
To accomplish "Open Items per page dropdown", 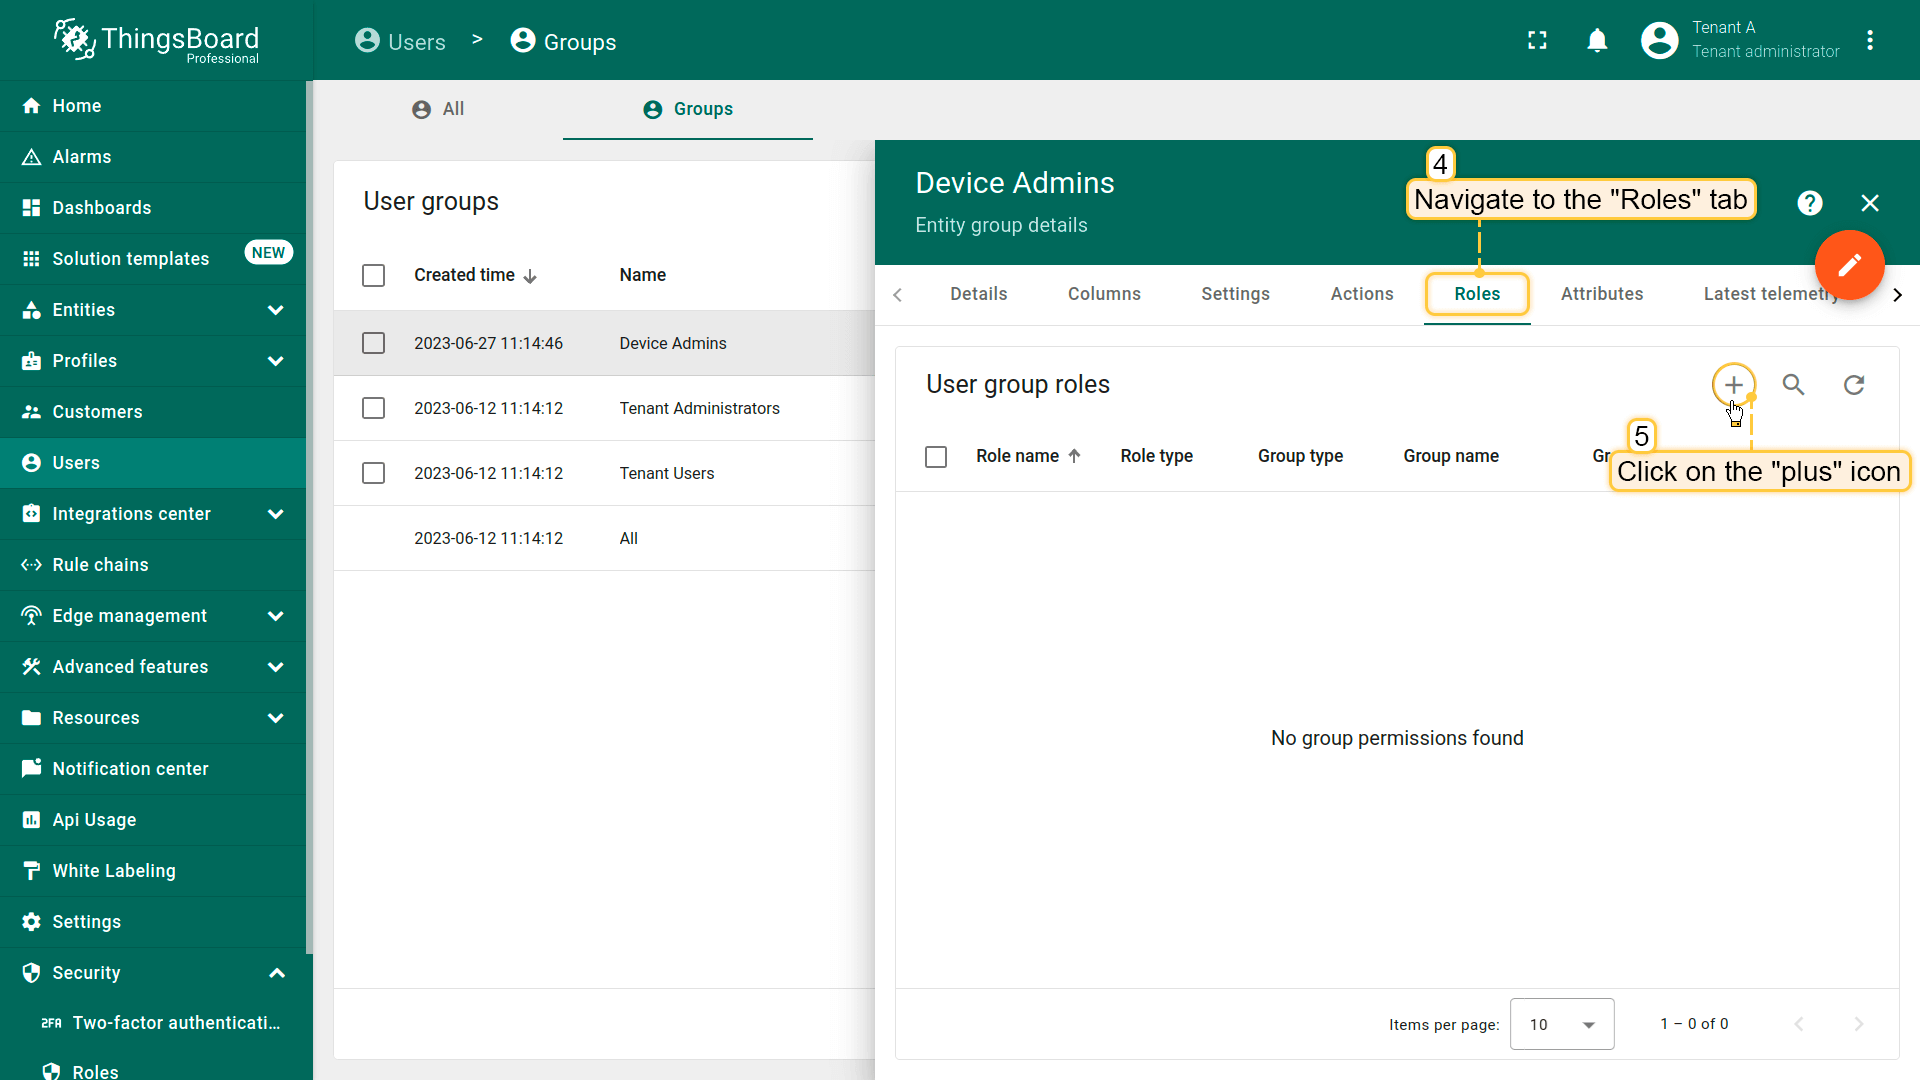I will [1561, 1024].
